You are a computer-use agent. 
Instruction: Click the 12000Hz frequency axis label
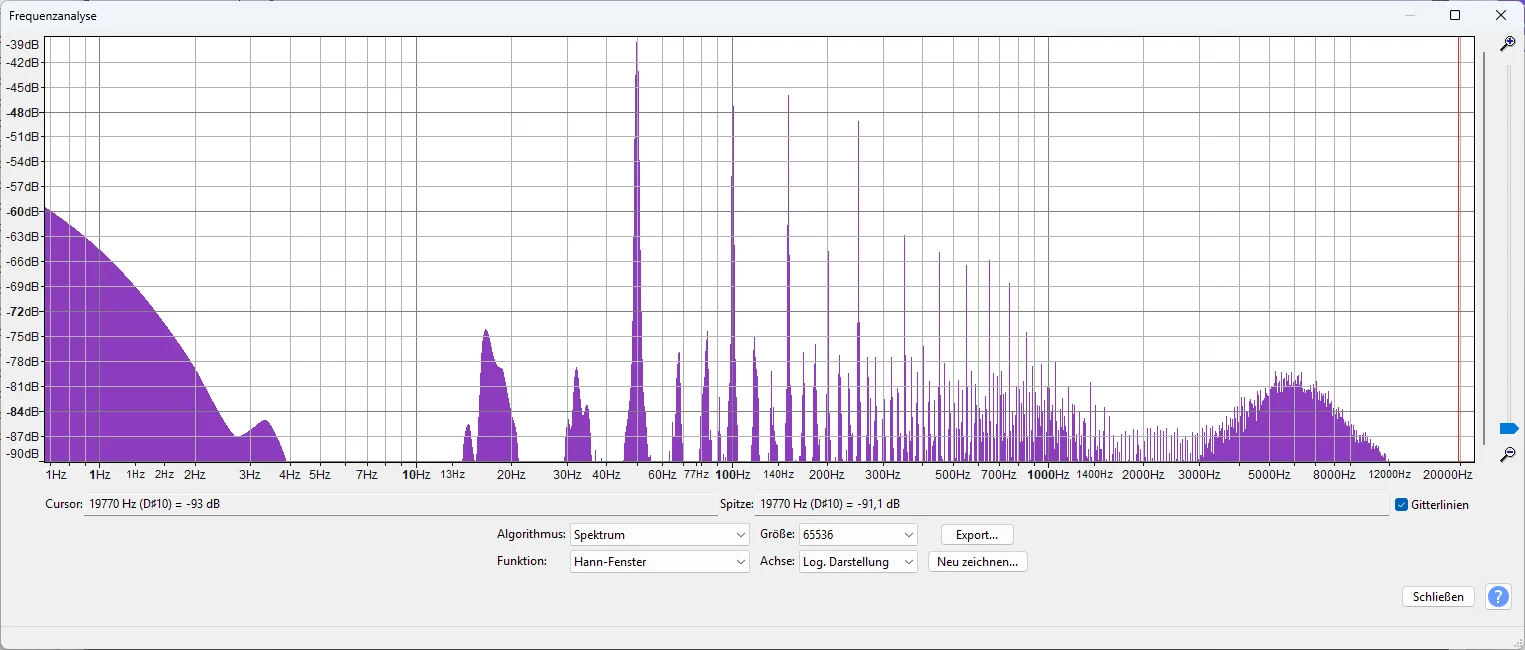click(x=1389, y=475)
